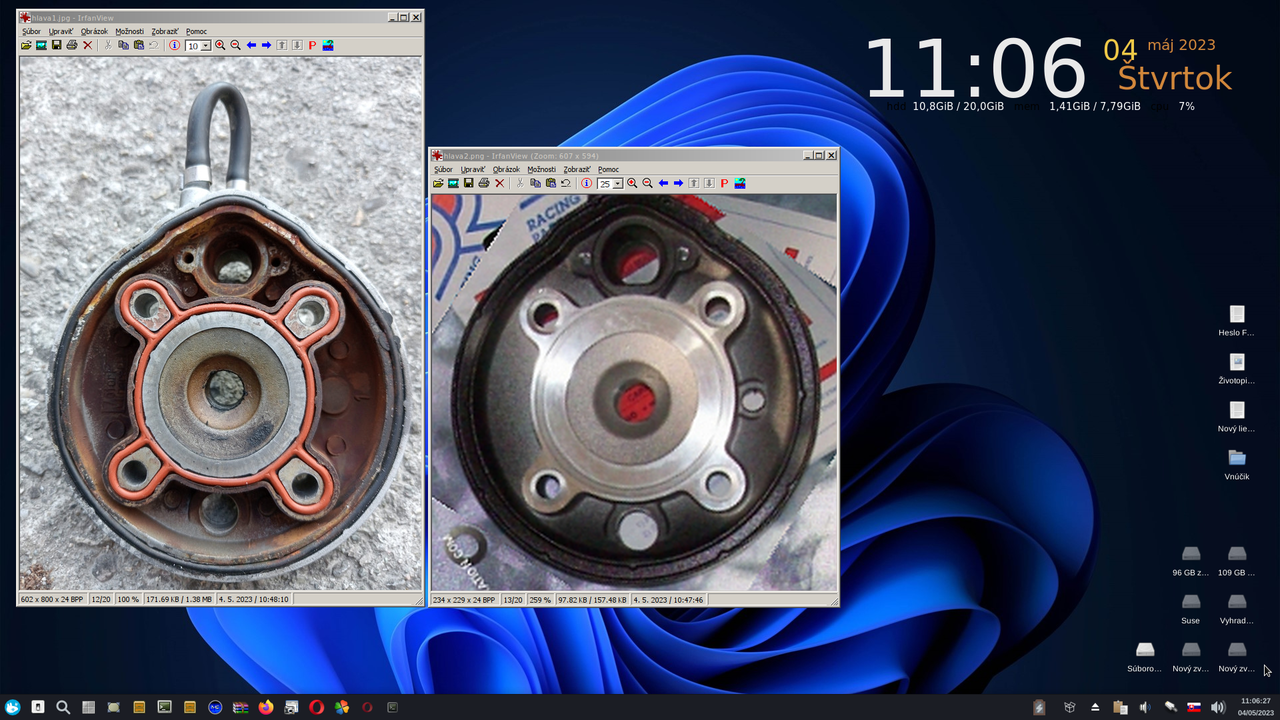Click the Zoom In magnifier in hlava2.png window
This screenshot has height=720, width=1280.
[x=632, y=183]
